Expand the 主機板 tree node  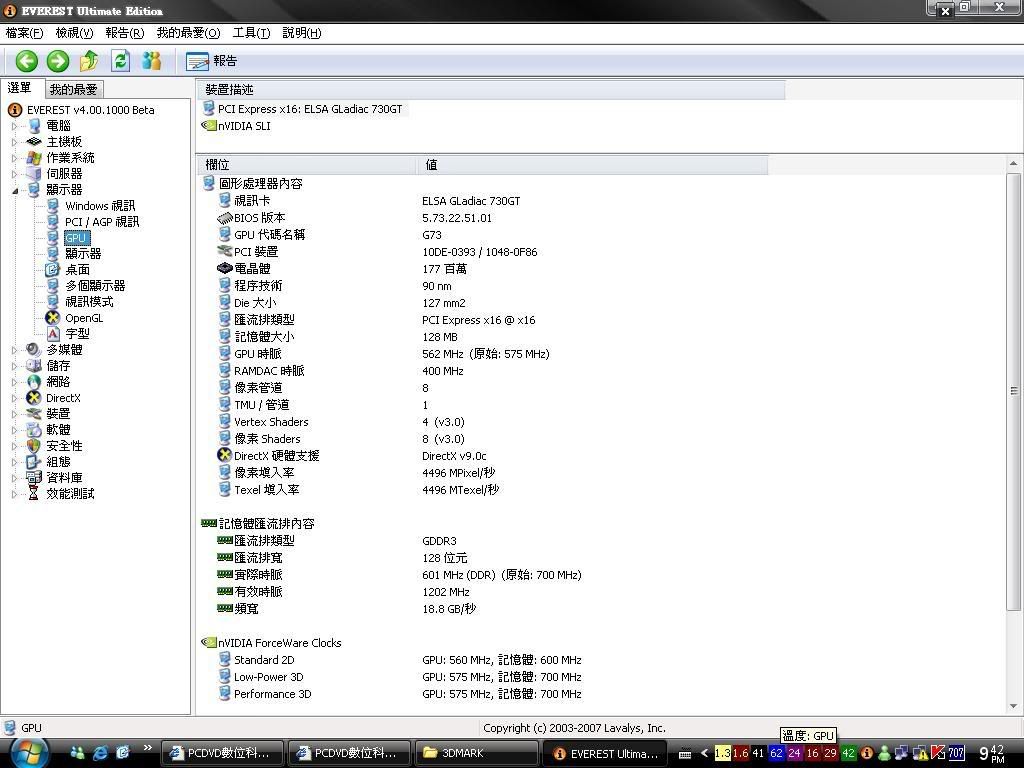(14, 142)
